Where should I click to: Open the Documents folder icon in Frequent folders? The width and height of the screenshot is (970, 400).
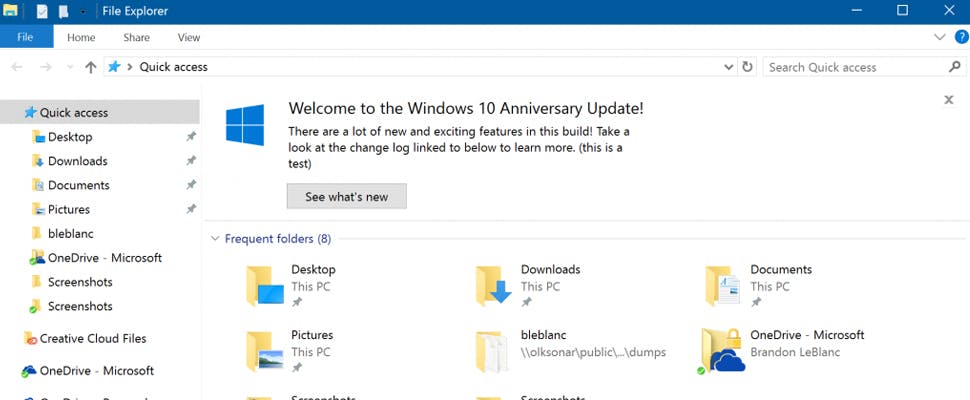(723, 286)
